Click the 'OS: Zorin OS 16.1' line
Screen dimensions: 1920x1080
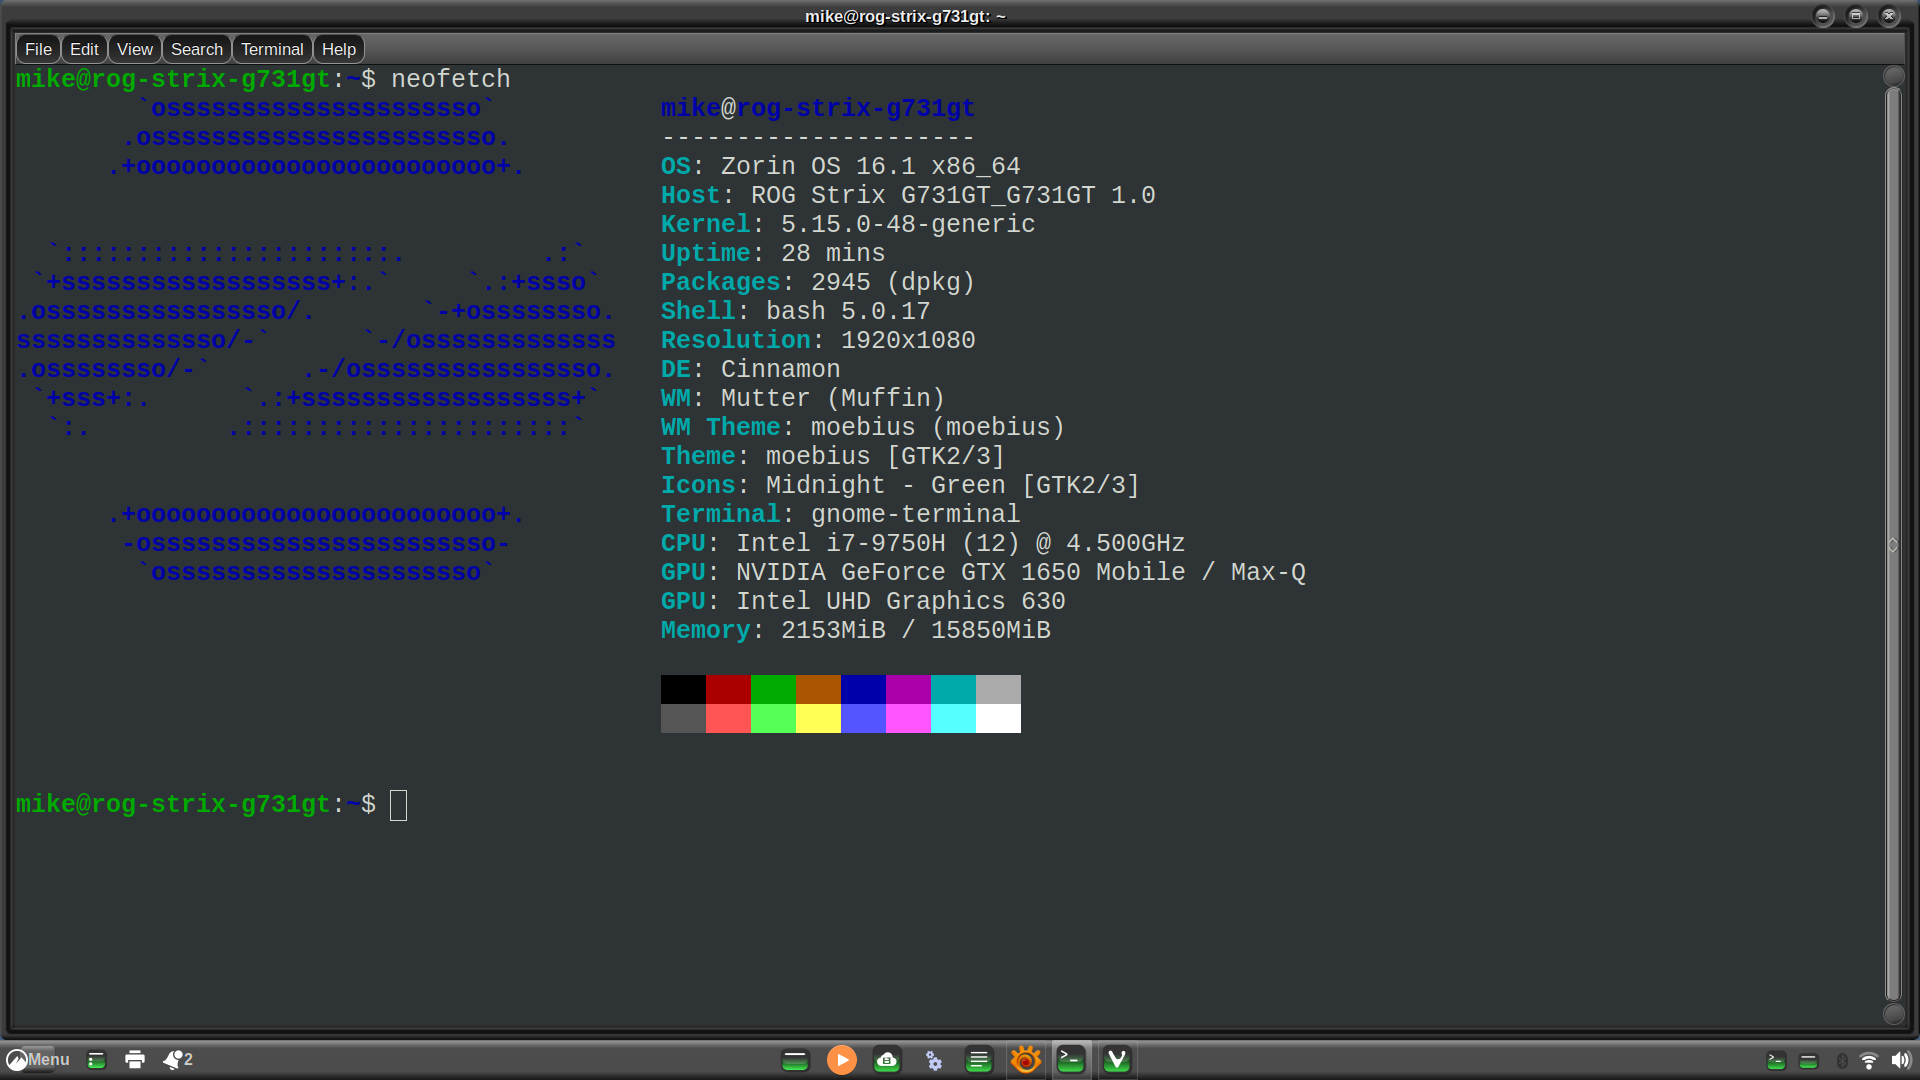pos(840,167)
